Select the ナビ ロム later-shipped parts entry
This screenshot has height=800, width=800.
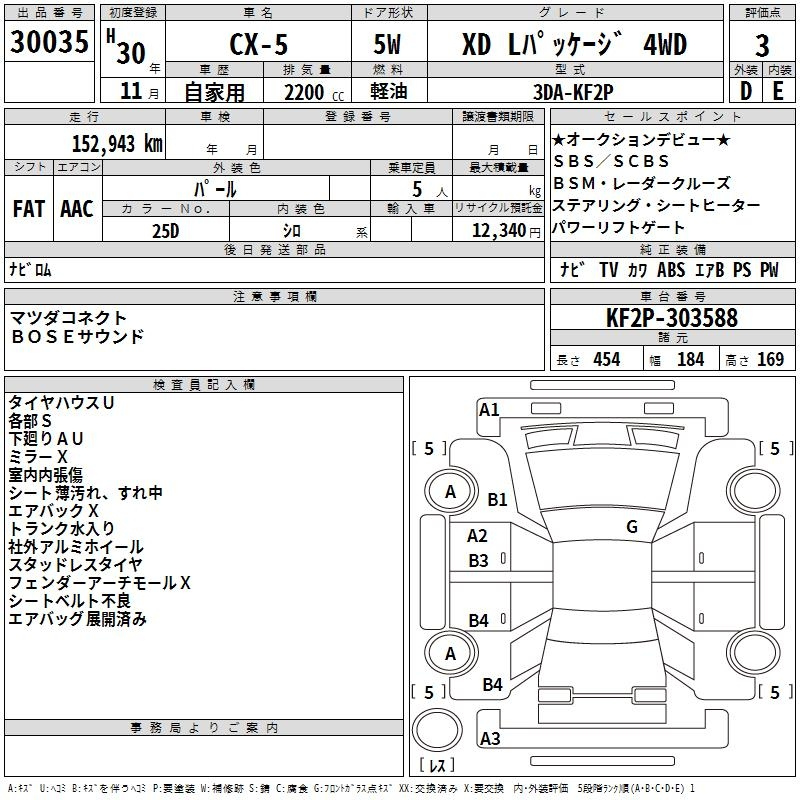click(30, 269)
